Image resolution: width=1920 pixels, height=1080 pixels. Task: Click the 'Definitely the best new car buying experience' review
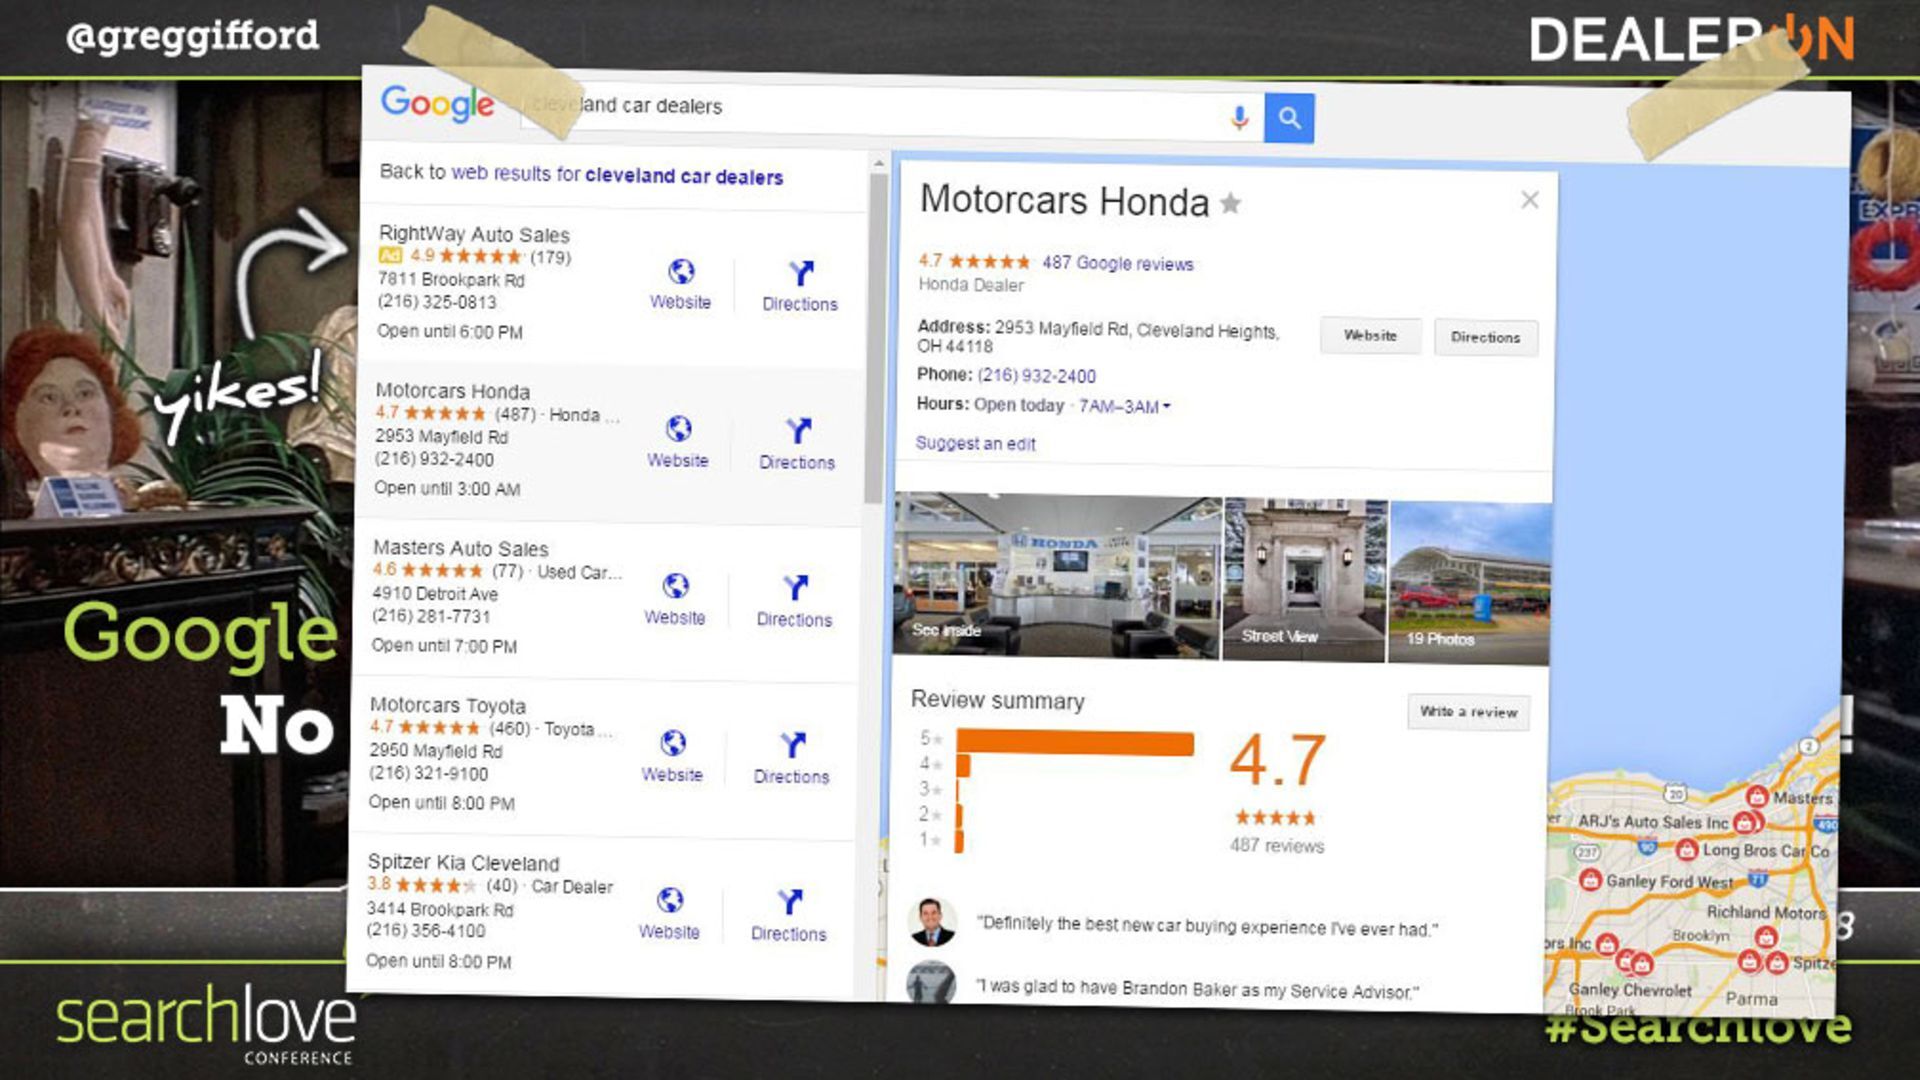pos(1208,926)
